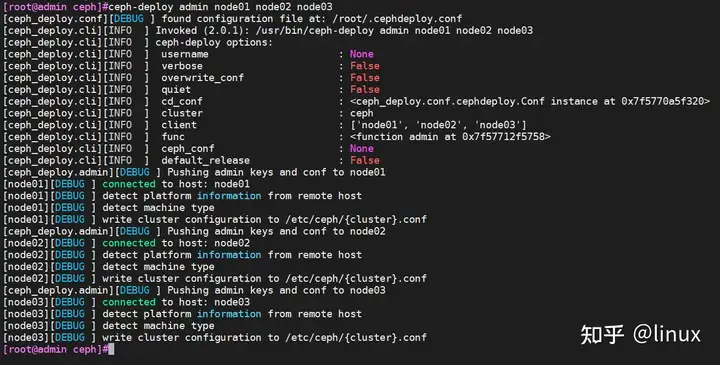Image resolution: width=720 pixels, height=365 pixels.
Task: Click the magenta None value for username
Action: tap(361, 54)
